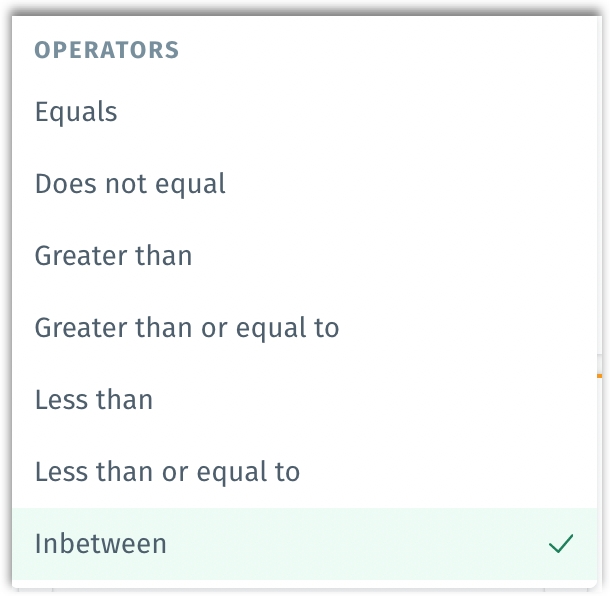Screen dimensions: 610x596
Task: Click the green checkmark beside Inbetween
Action: (x=561, y=544)
